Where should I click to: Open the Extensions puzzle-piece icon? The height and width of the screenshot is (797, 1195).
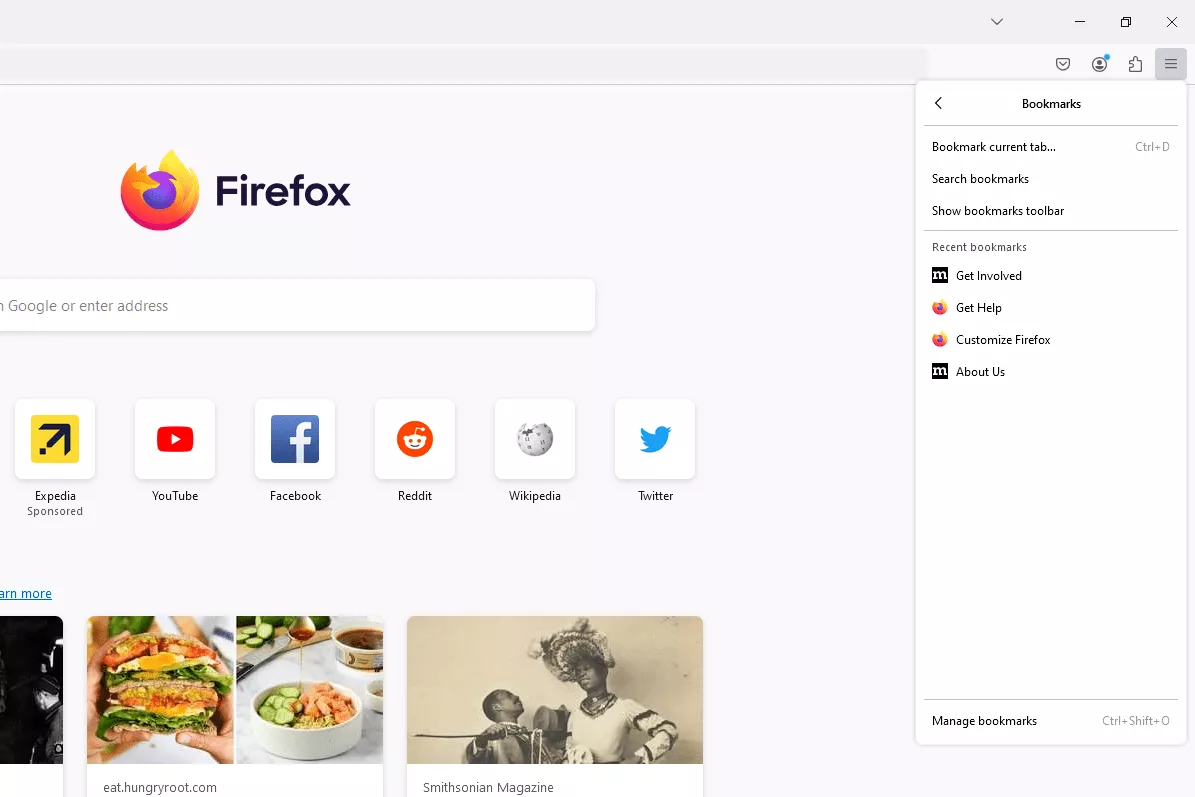(x=1135, y=65)
